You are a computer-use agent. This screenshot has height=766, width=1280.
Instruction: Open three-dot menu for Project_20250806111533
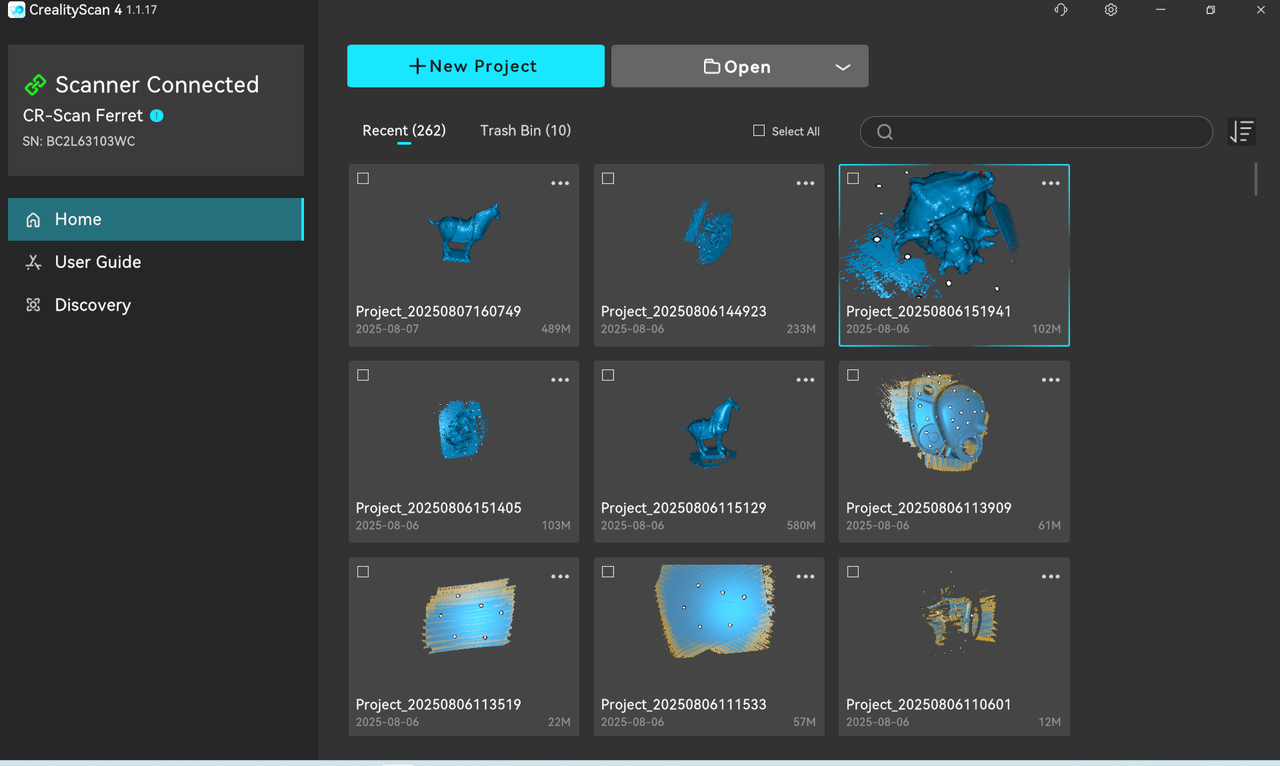point(805,577)
